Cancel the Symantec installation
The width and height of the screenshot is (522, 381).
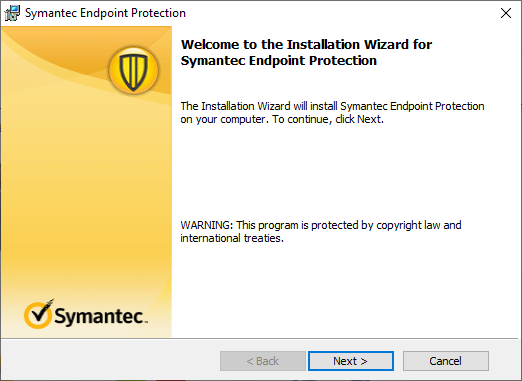click(446, 361)
